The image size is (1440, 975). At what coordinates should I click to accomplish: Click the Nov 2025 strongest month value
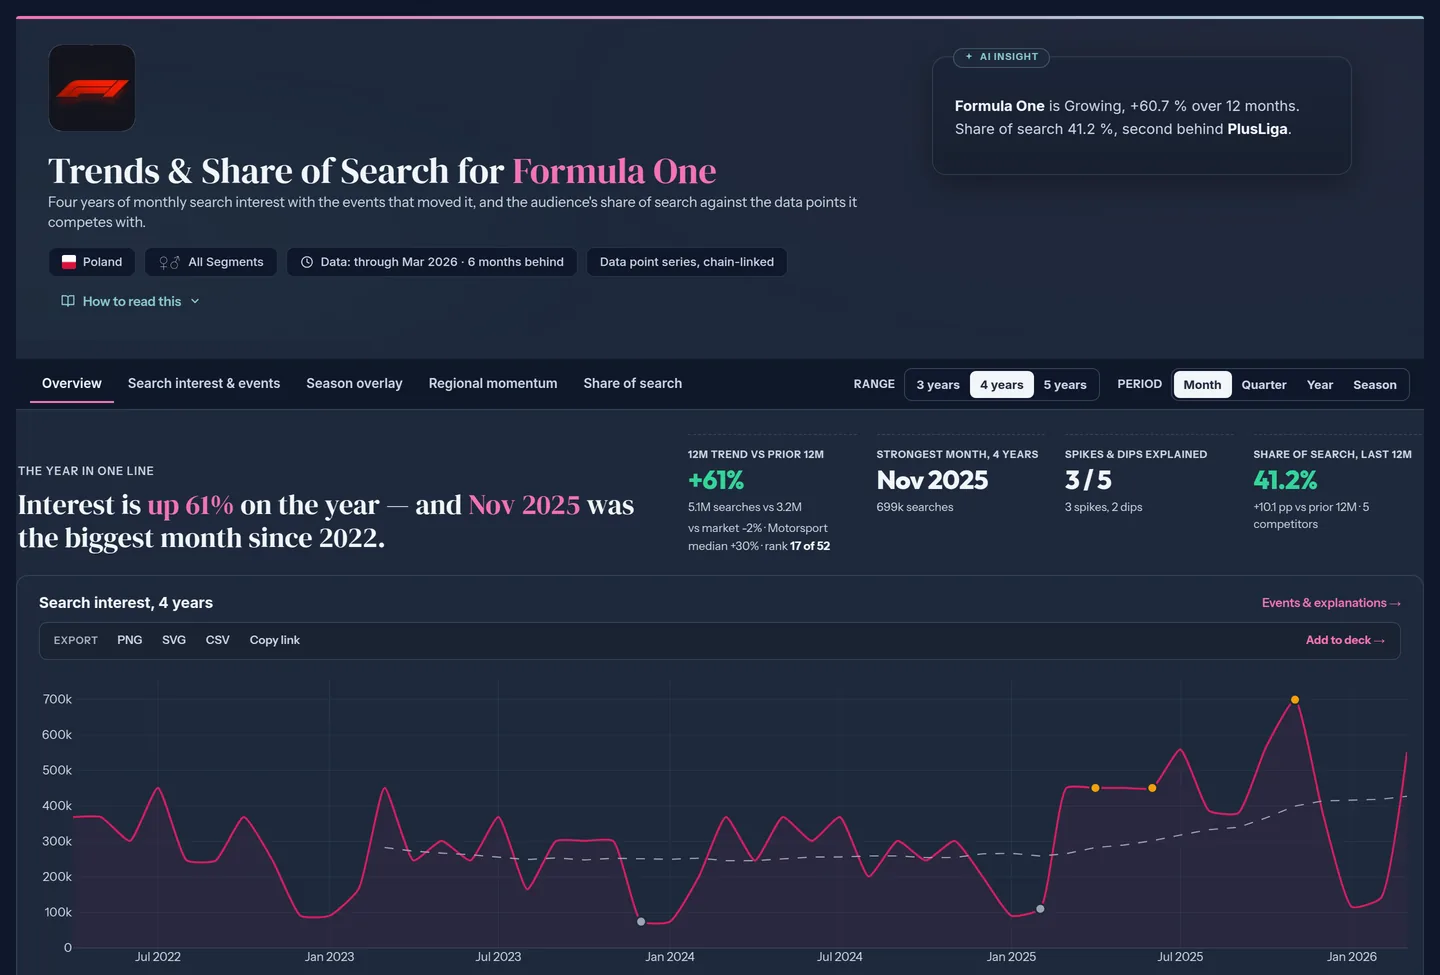[932, 480]
